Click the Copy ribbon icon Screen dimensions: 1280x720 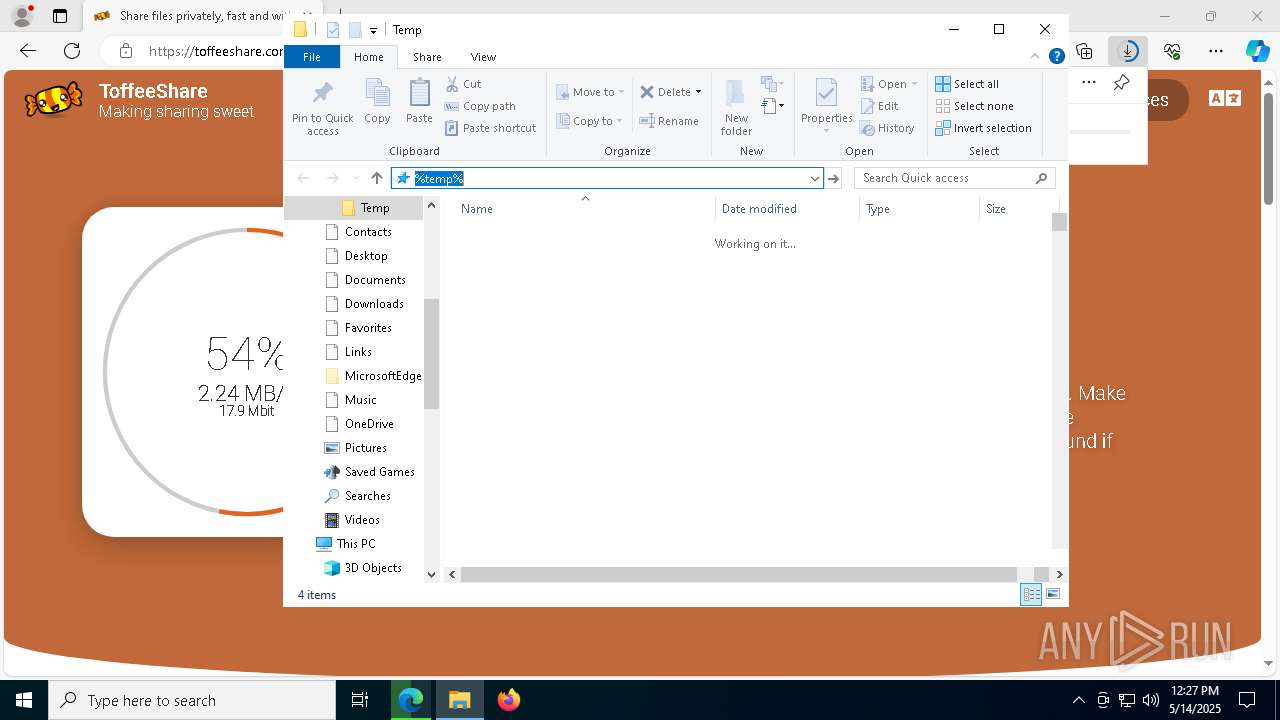[x=377, y=101]
